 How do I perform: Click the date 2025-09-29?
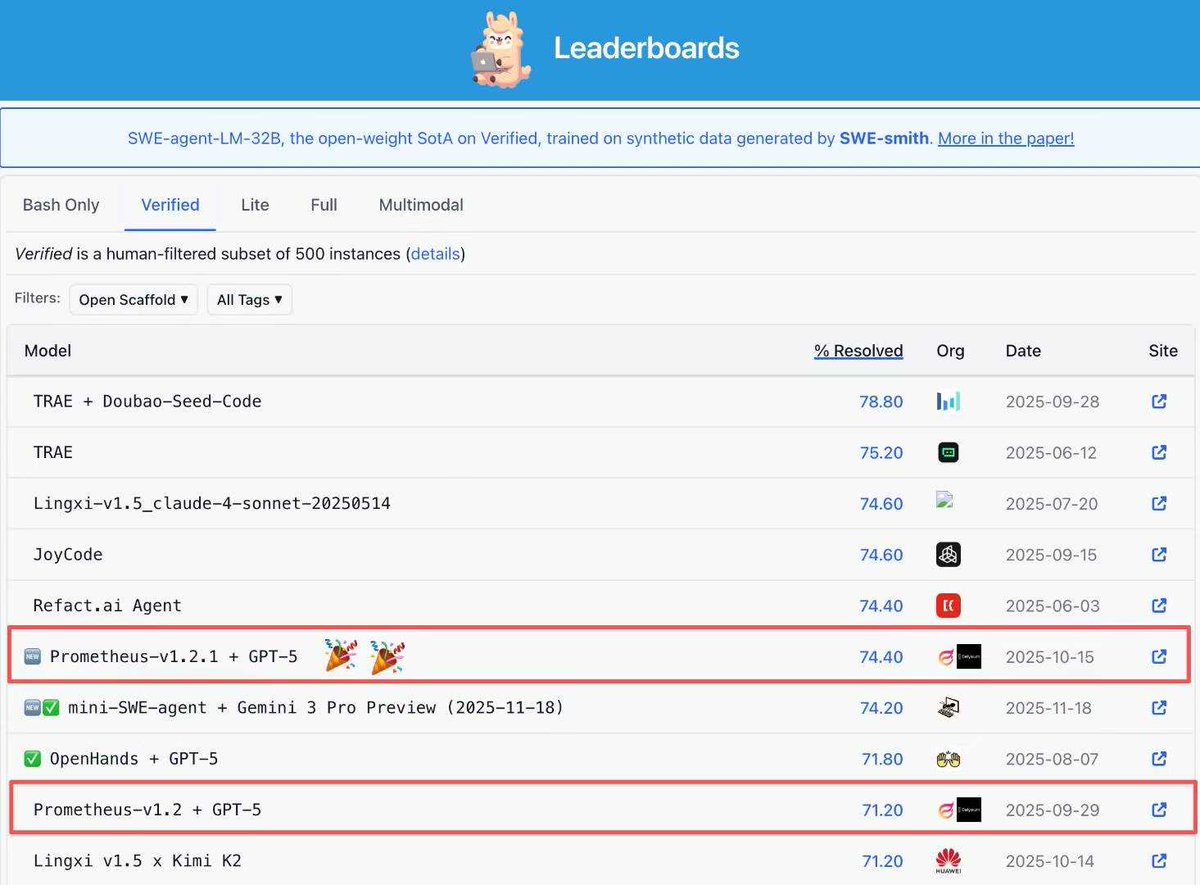[1052, 809]
